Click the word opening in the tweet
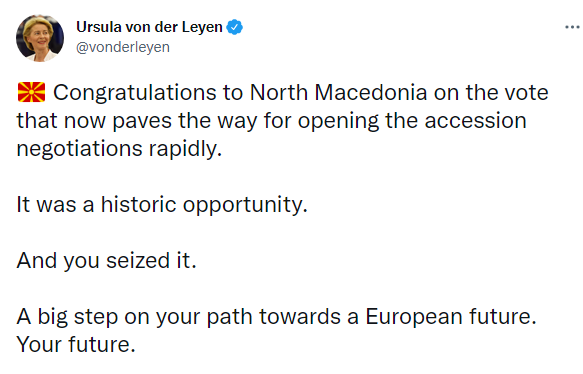 coord(338,121)
